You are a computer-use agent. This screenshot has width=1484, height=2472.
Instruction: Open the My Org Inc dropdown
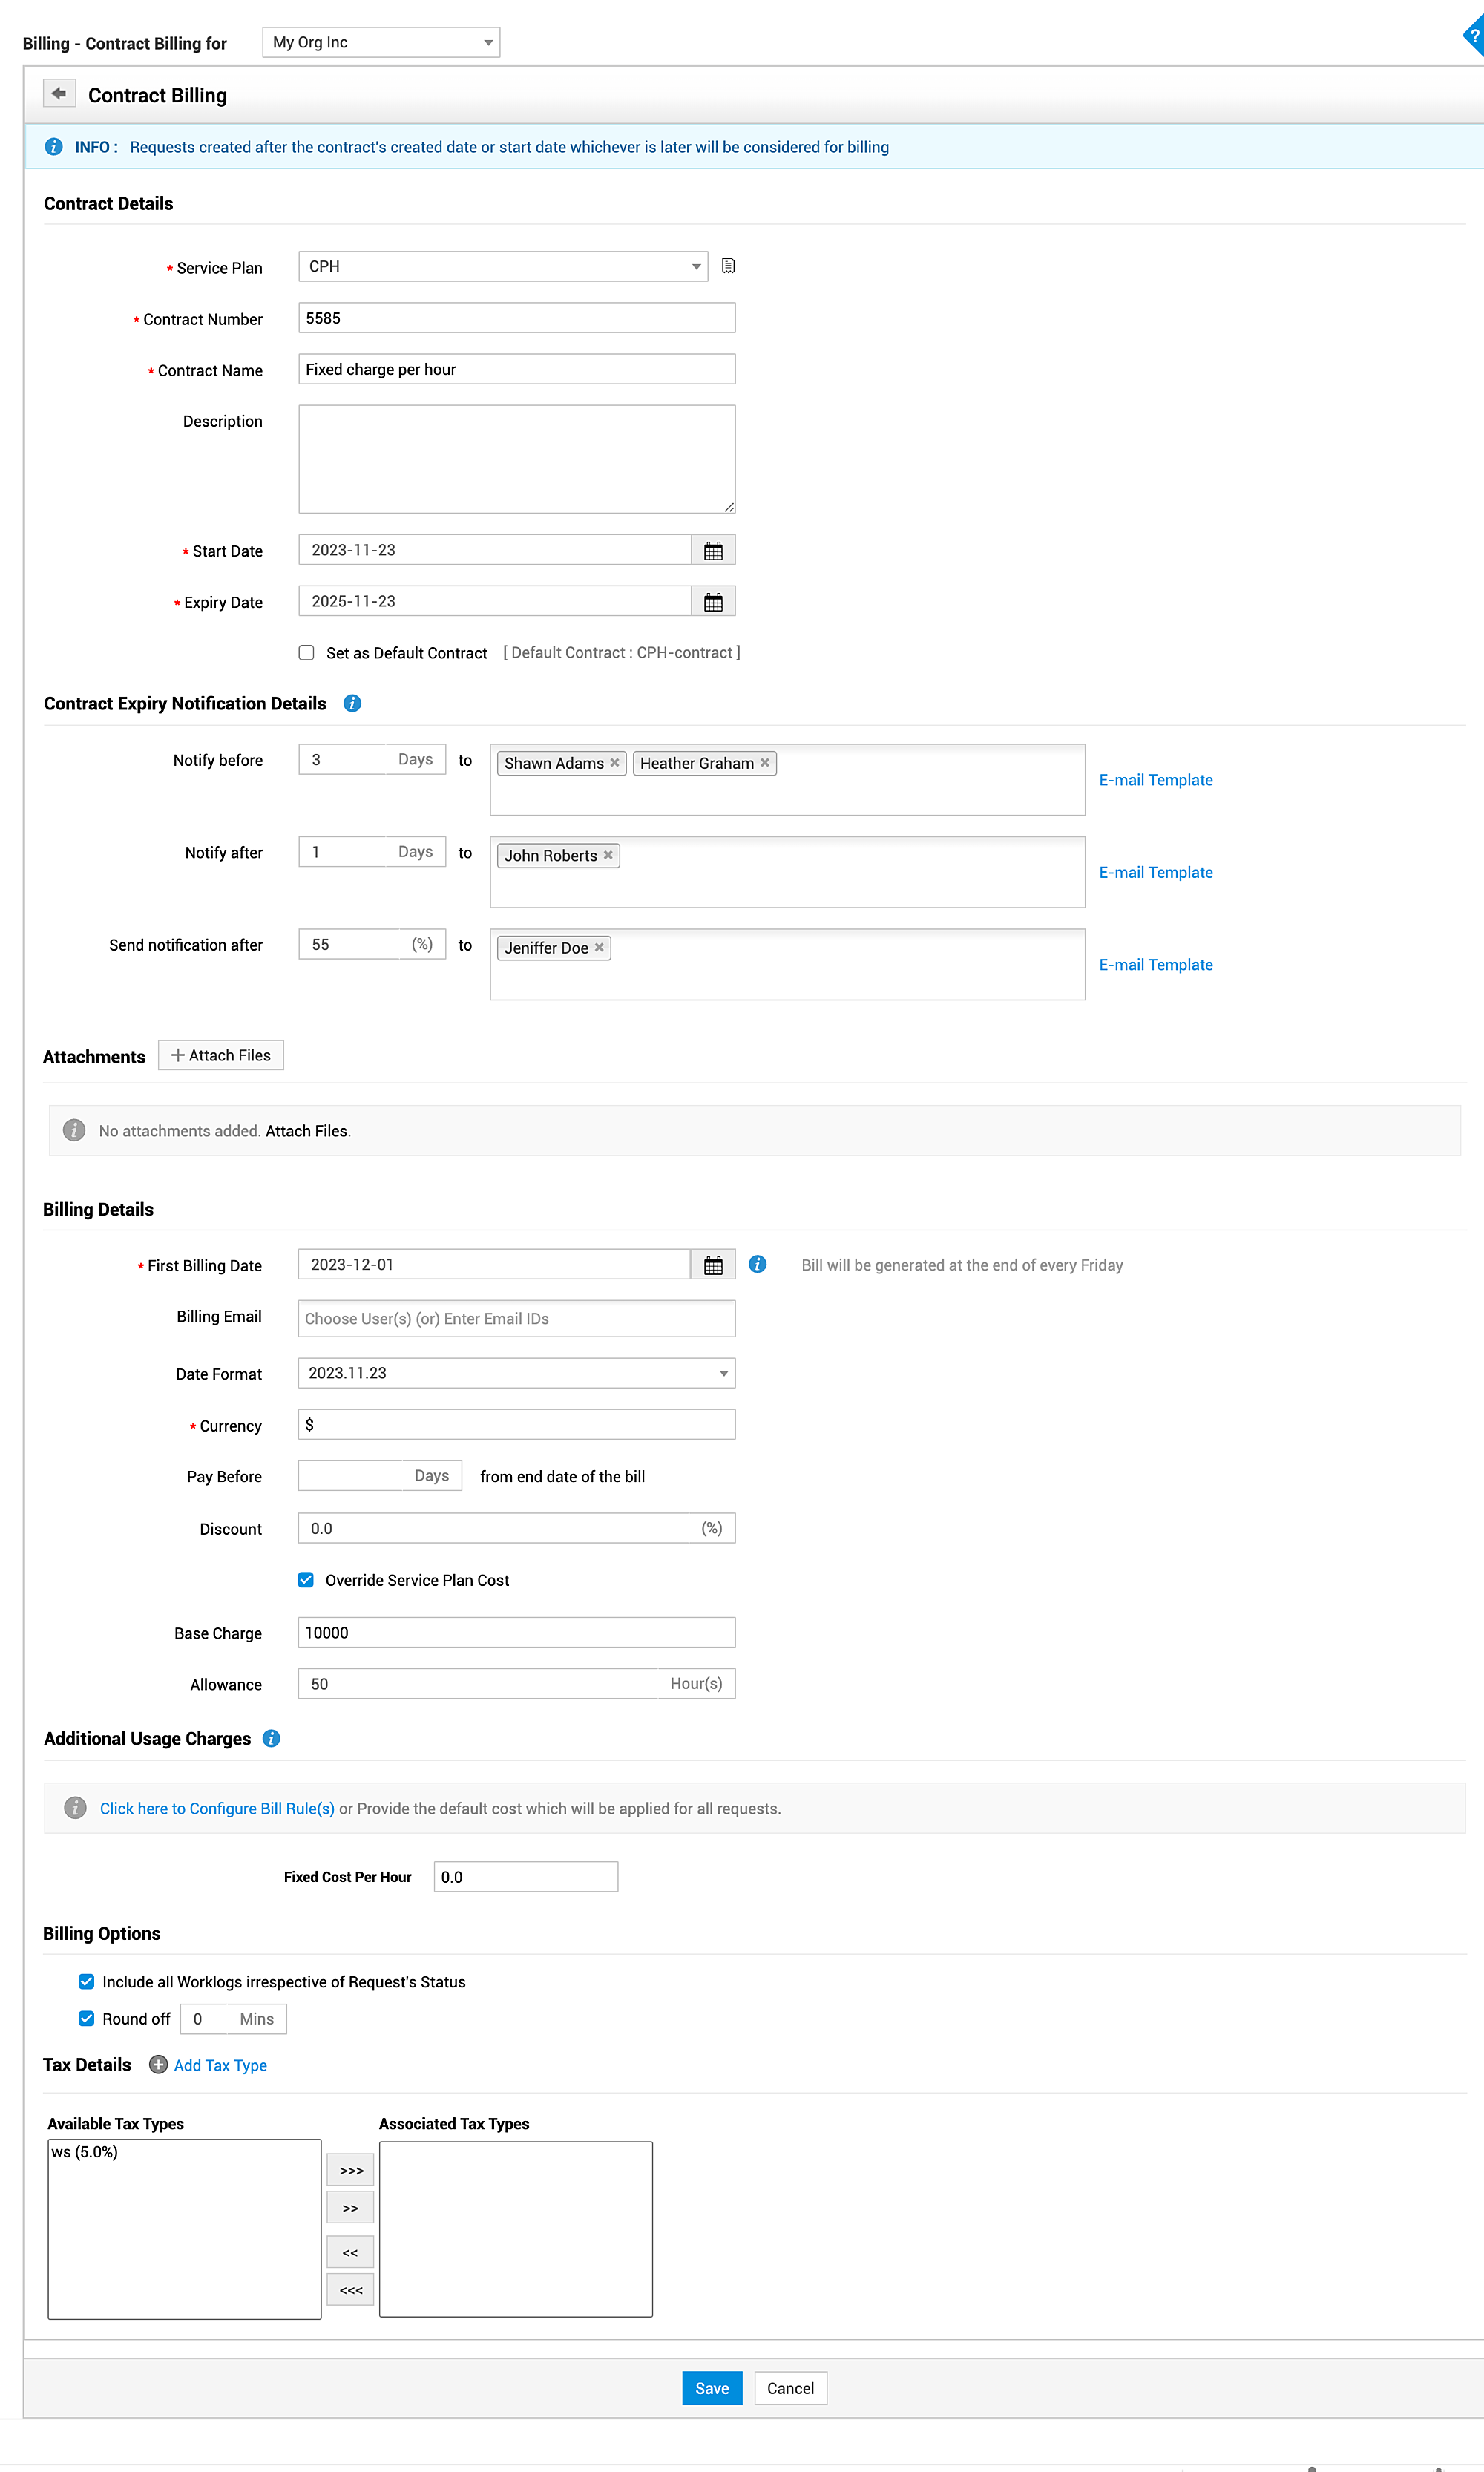click(x=381, y=42)
